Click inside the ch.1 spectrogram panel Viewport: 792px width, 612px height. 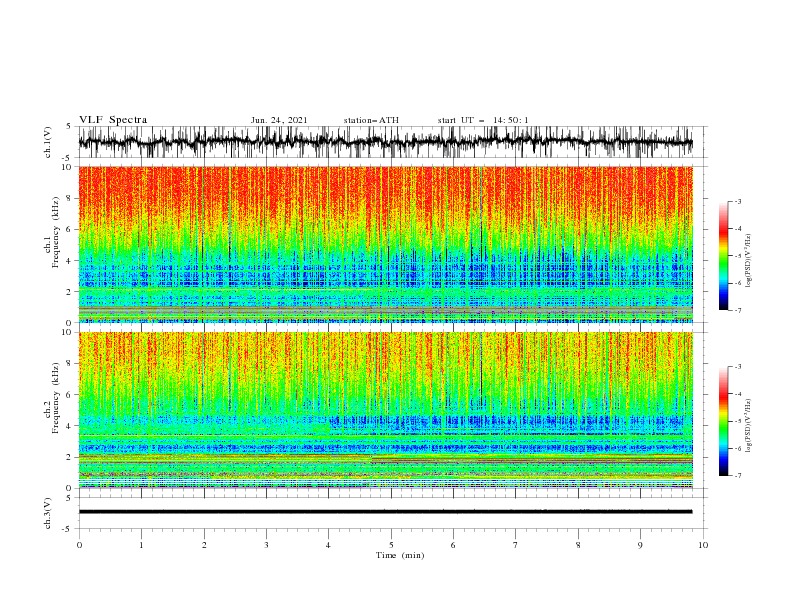tap(385, 244)
